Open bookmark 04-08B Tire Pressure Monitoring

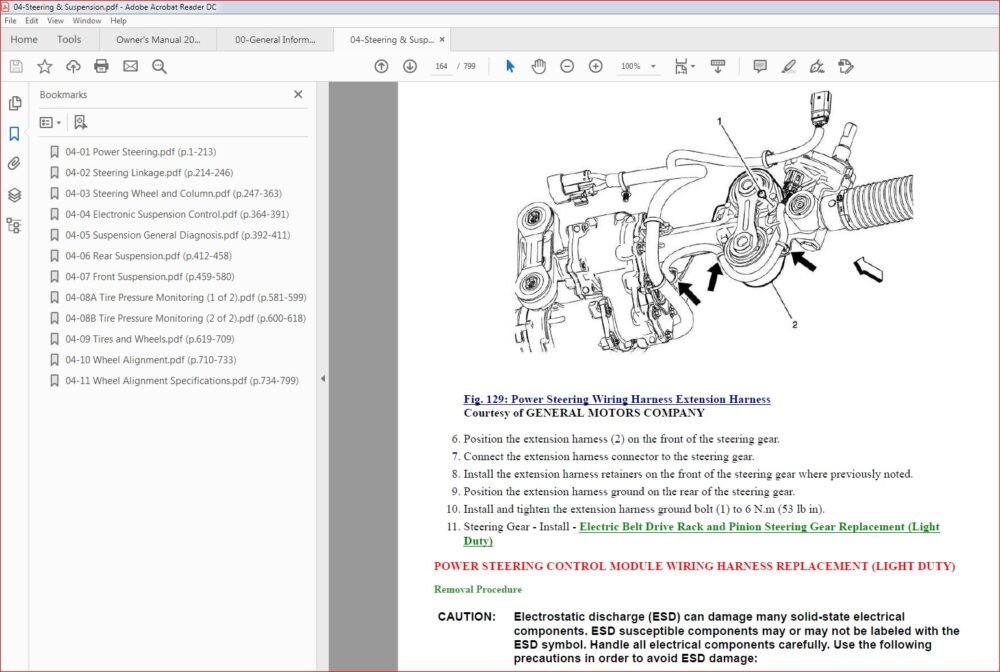[185, 318]
